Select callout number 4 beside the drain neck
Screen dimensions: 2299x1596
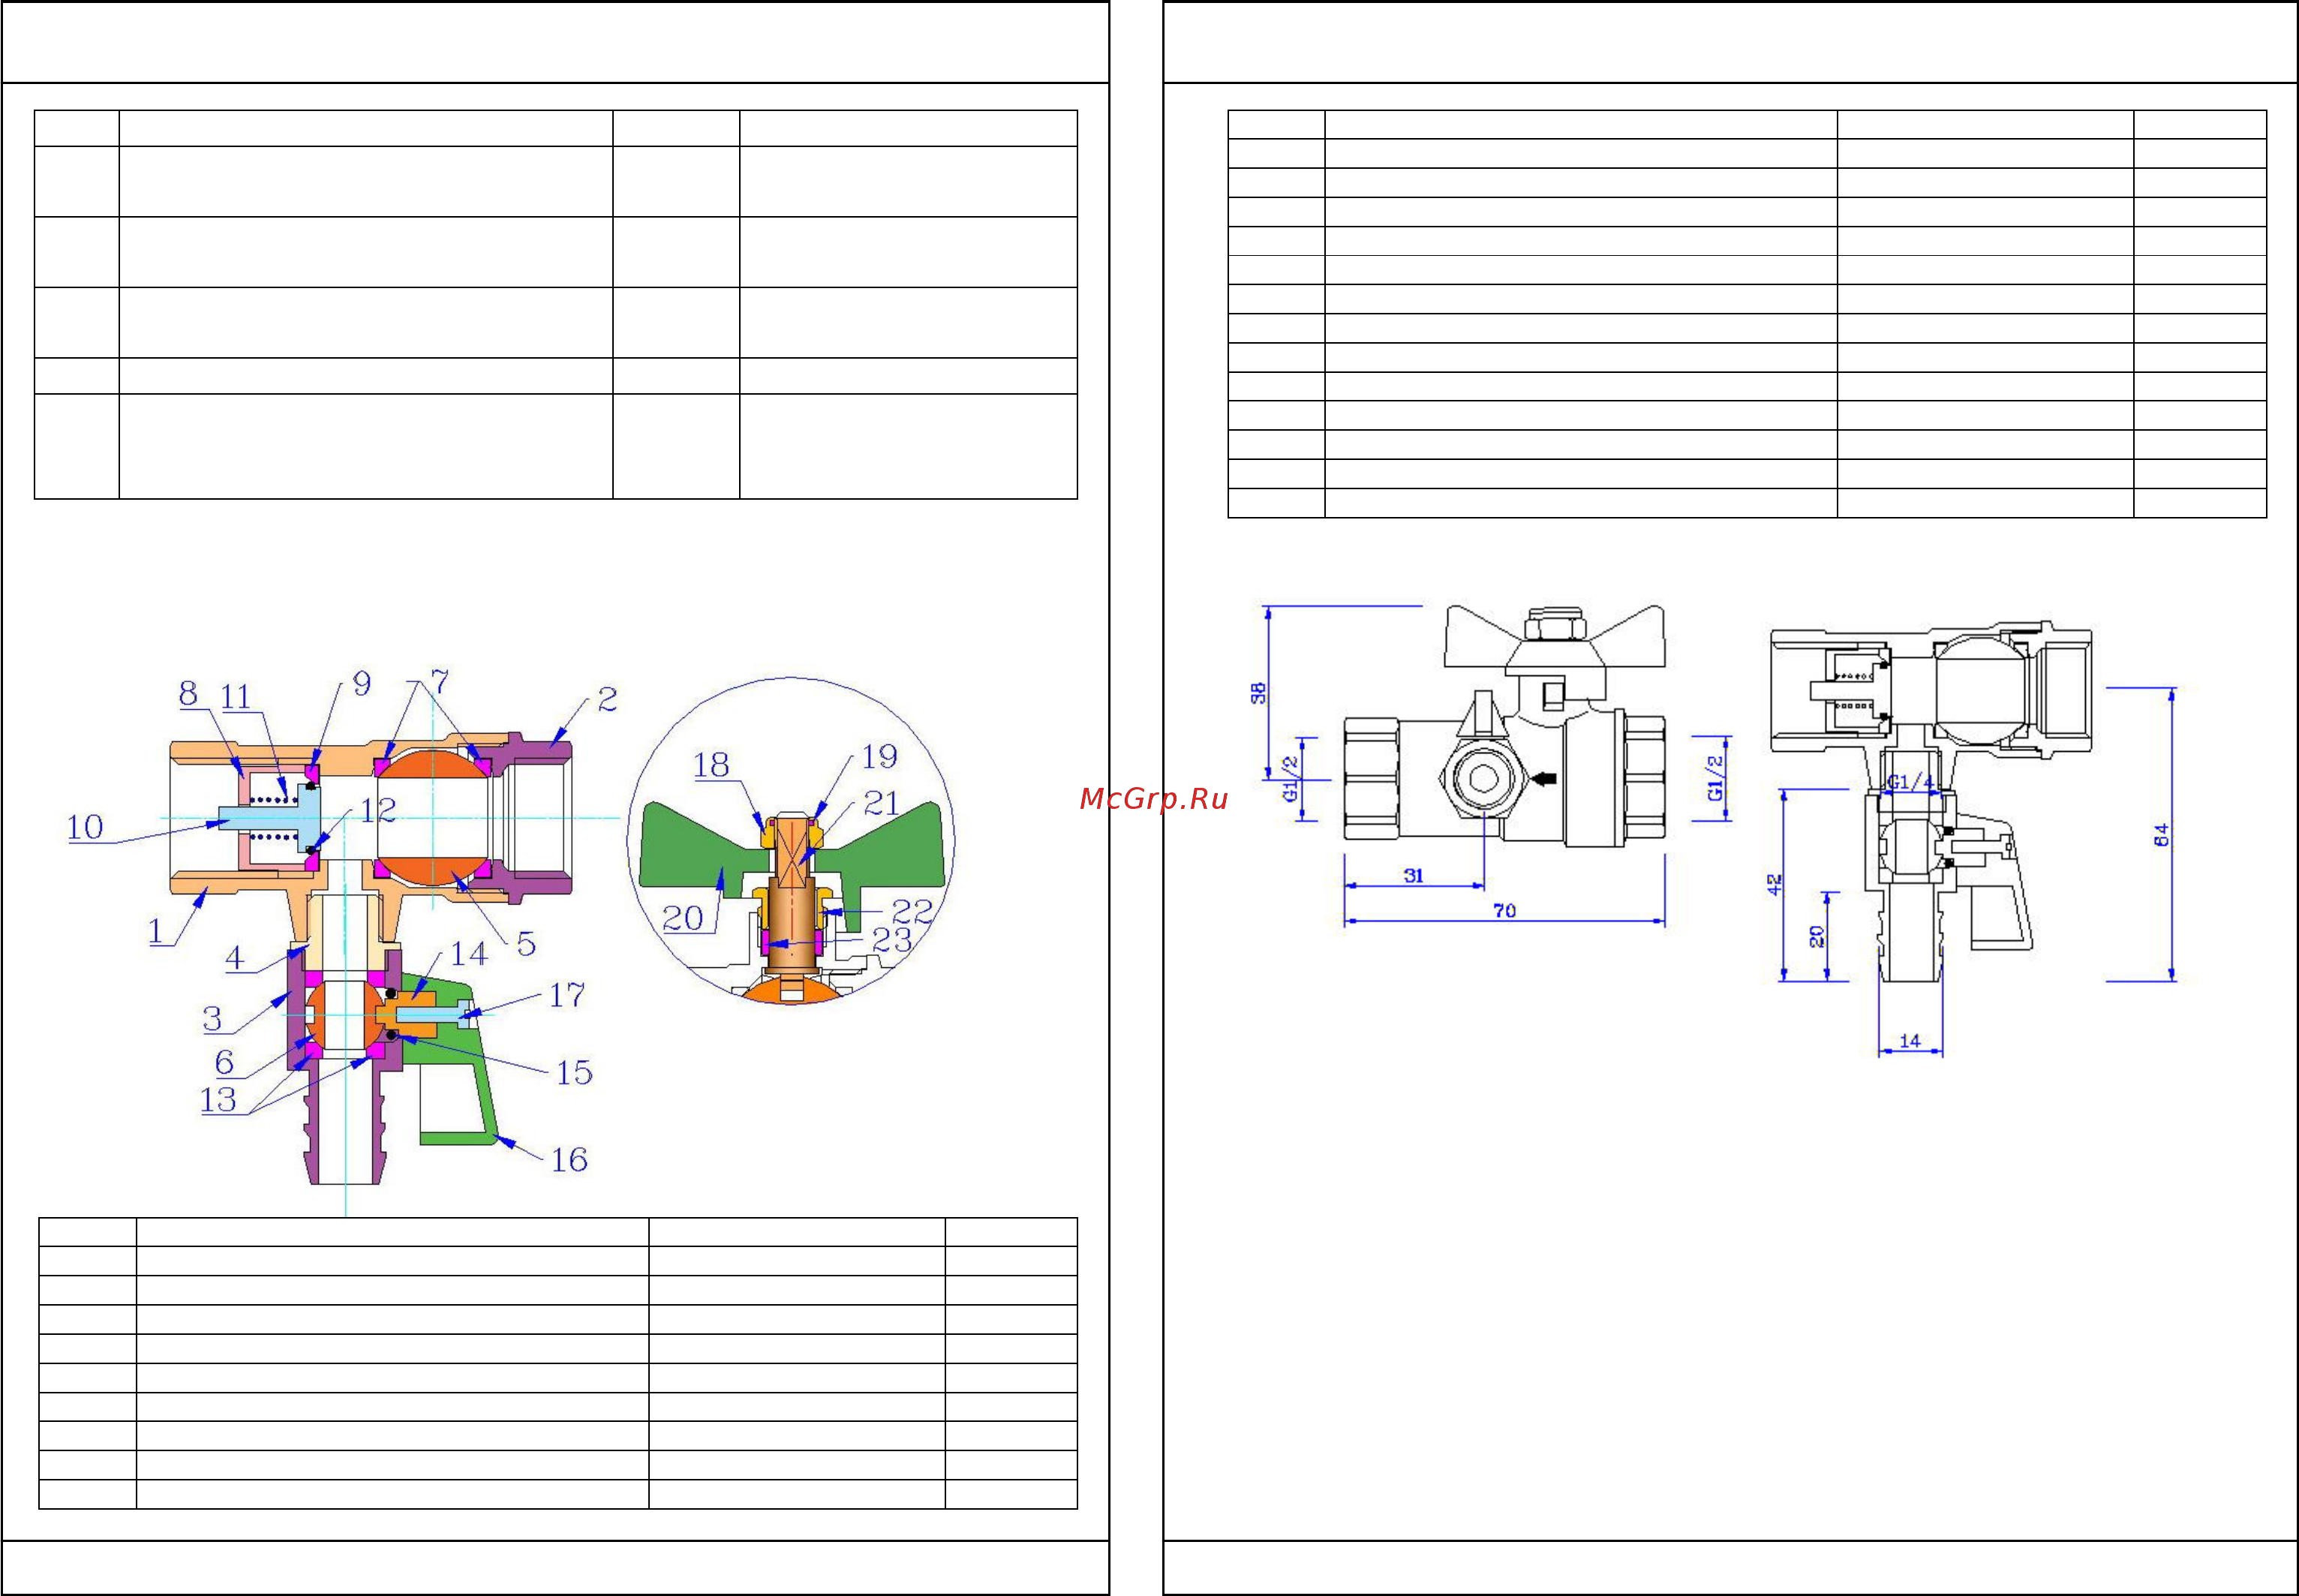point(234,958)
